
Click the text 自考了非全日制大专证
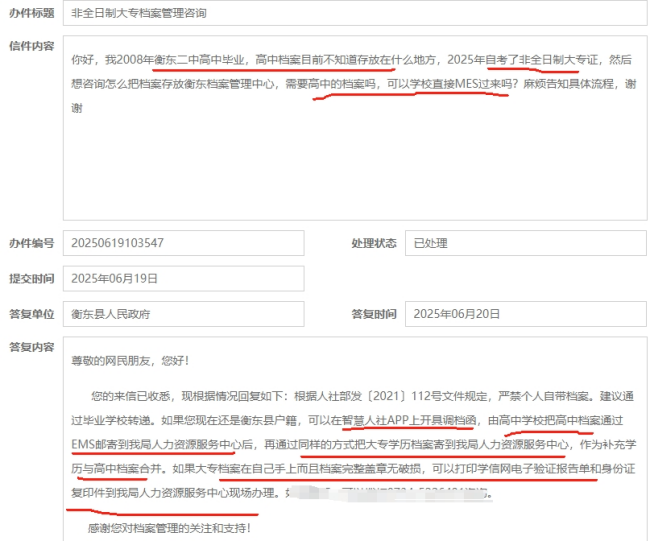541,60
